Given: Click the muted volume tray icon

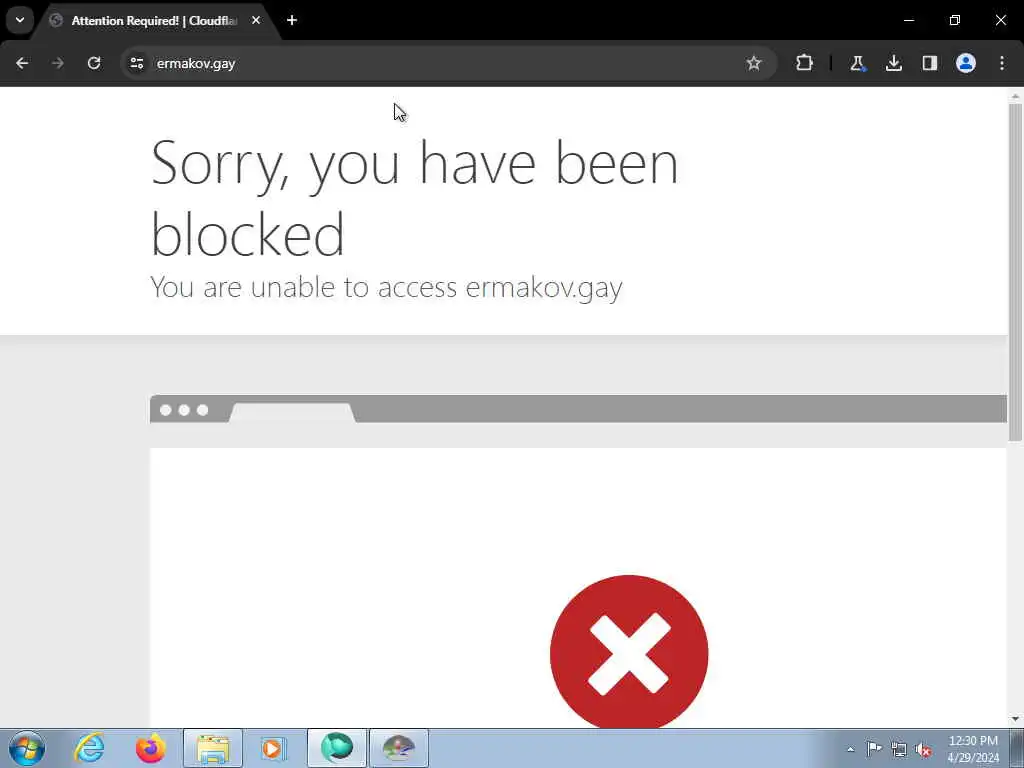Looking at the screenshot, I should click(x=923, y=749).
